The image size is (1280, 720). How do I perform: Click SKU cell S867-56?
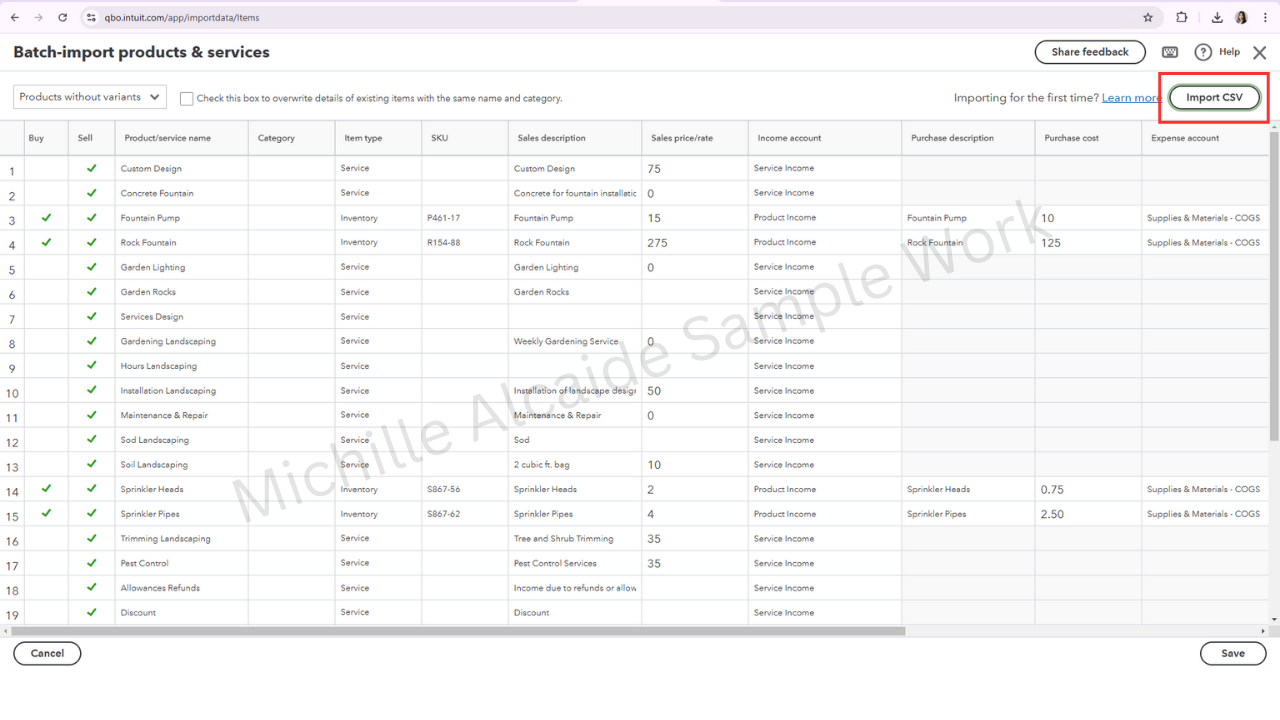[465, 489]
